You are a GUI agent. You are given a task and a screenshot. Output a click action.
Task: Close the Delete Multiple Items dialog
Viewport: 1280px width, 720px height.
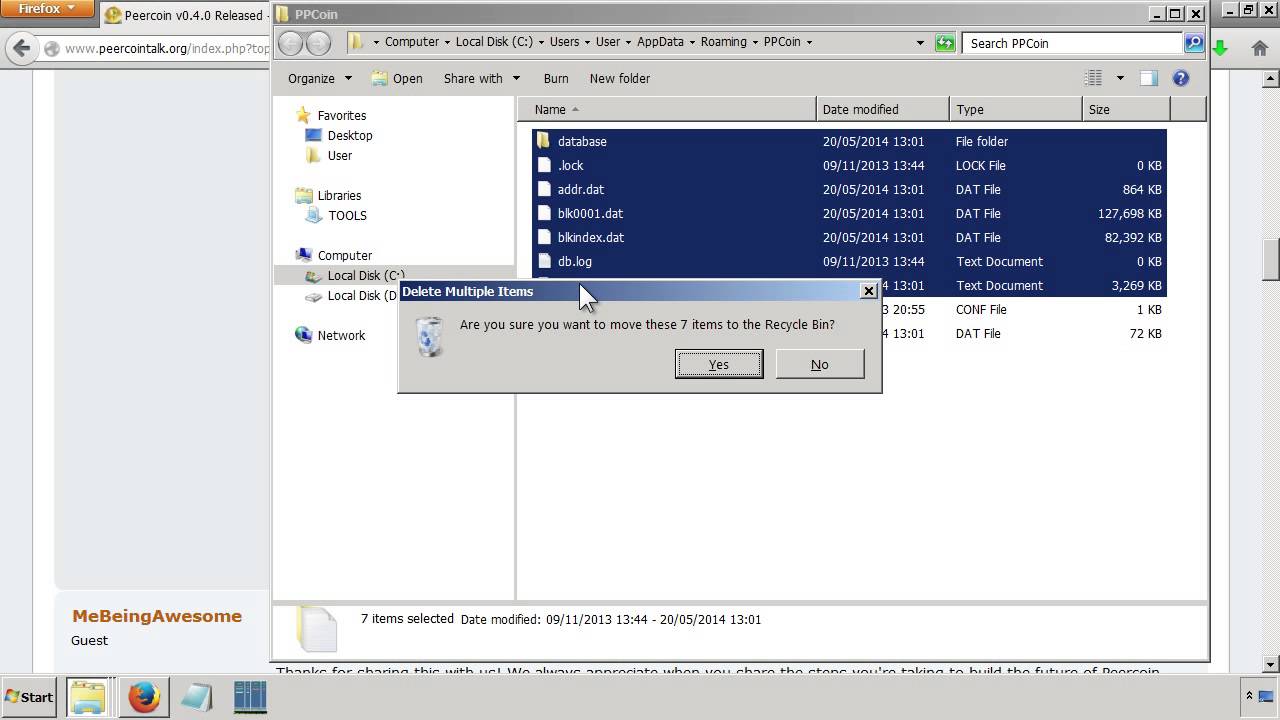tap(868, 291)
